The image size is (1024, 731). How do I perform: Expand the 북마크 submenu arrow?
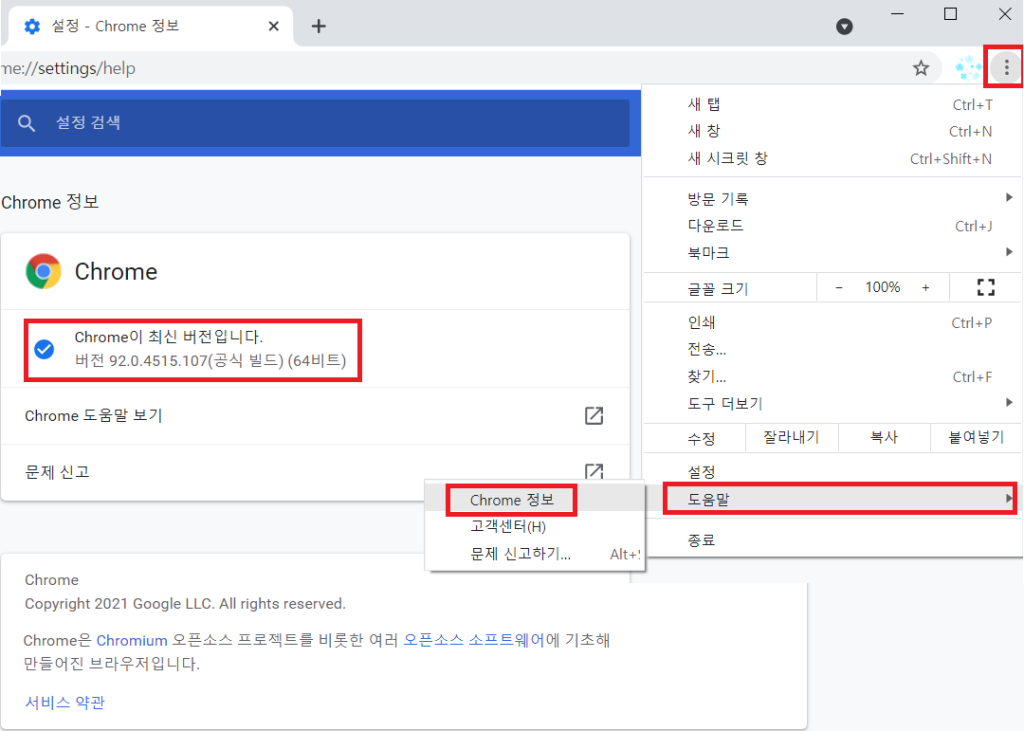tap(1008, 252)
